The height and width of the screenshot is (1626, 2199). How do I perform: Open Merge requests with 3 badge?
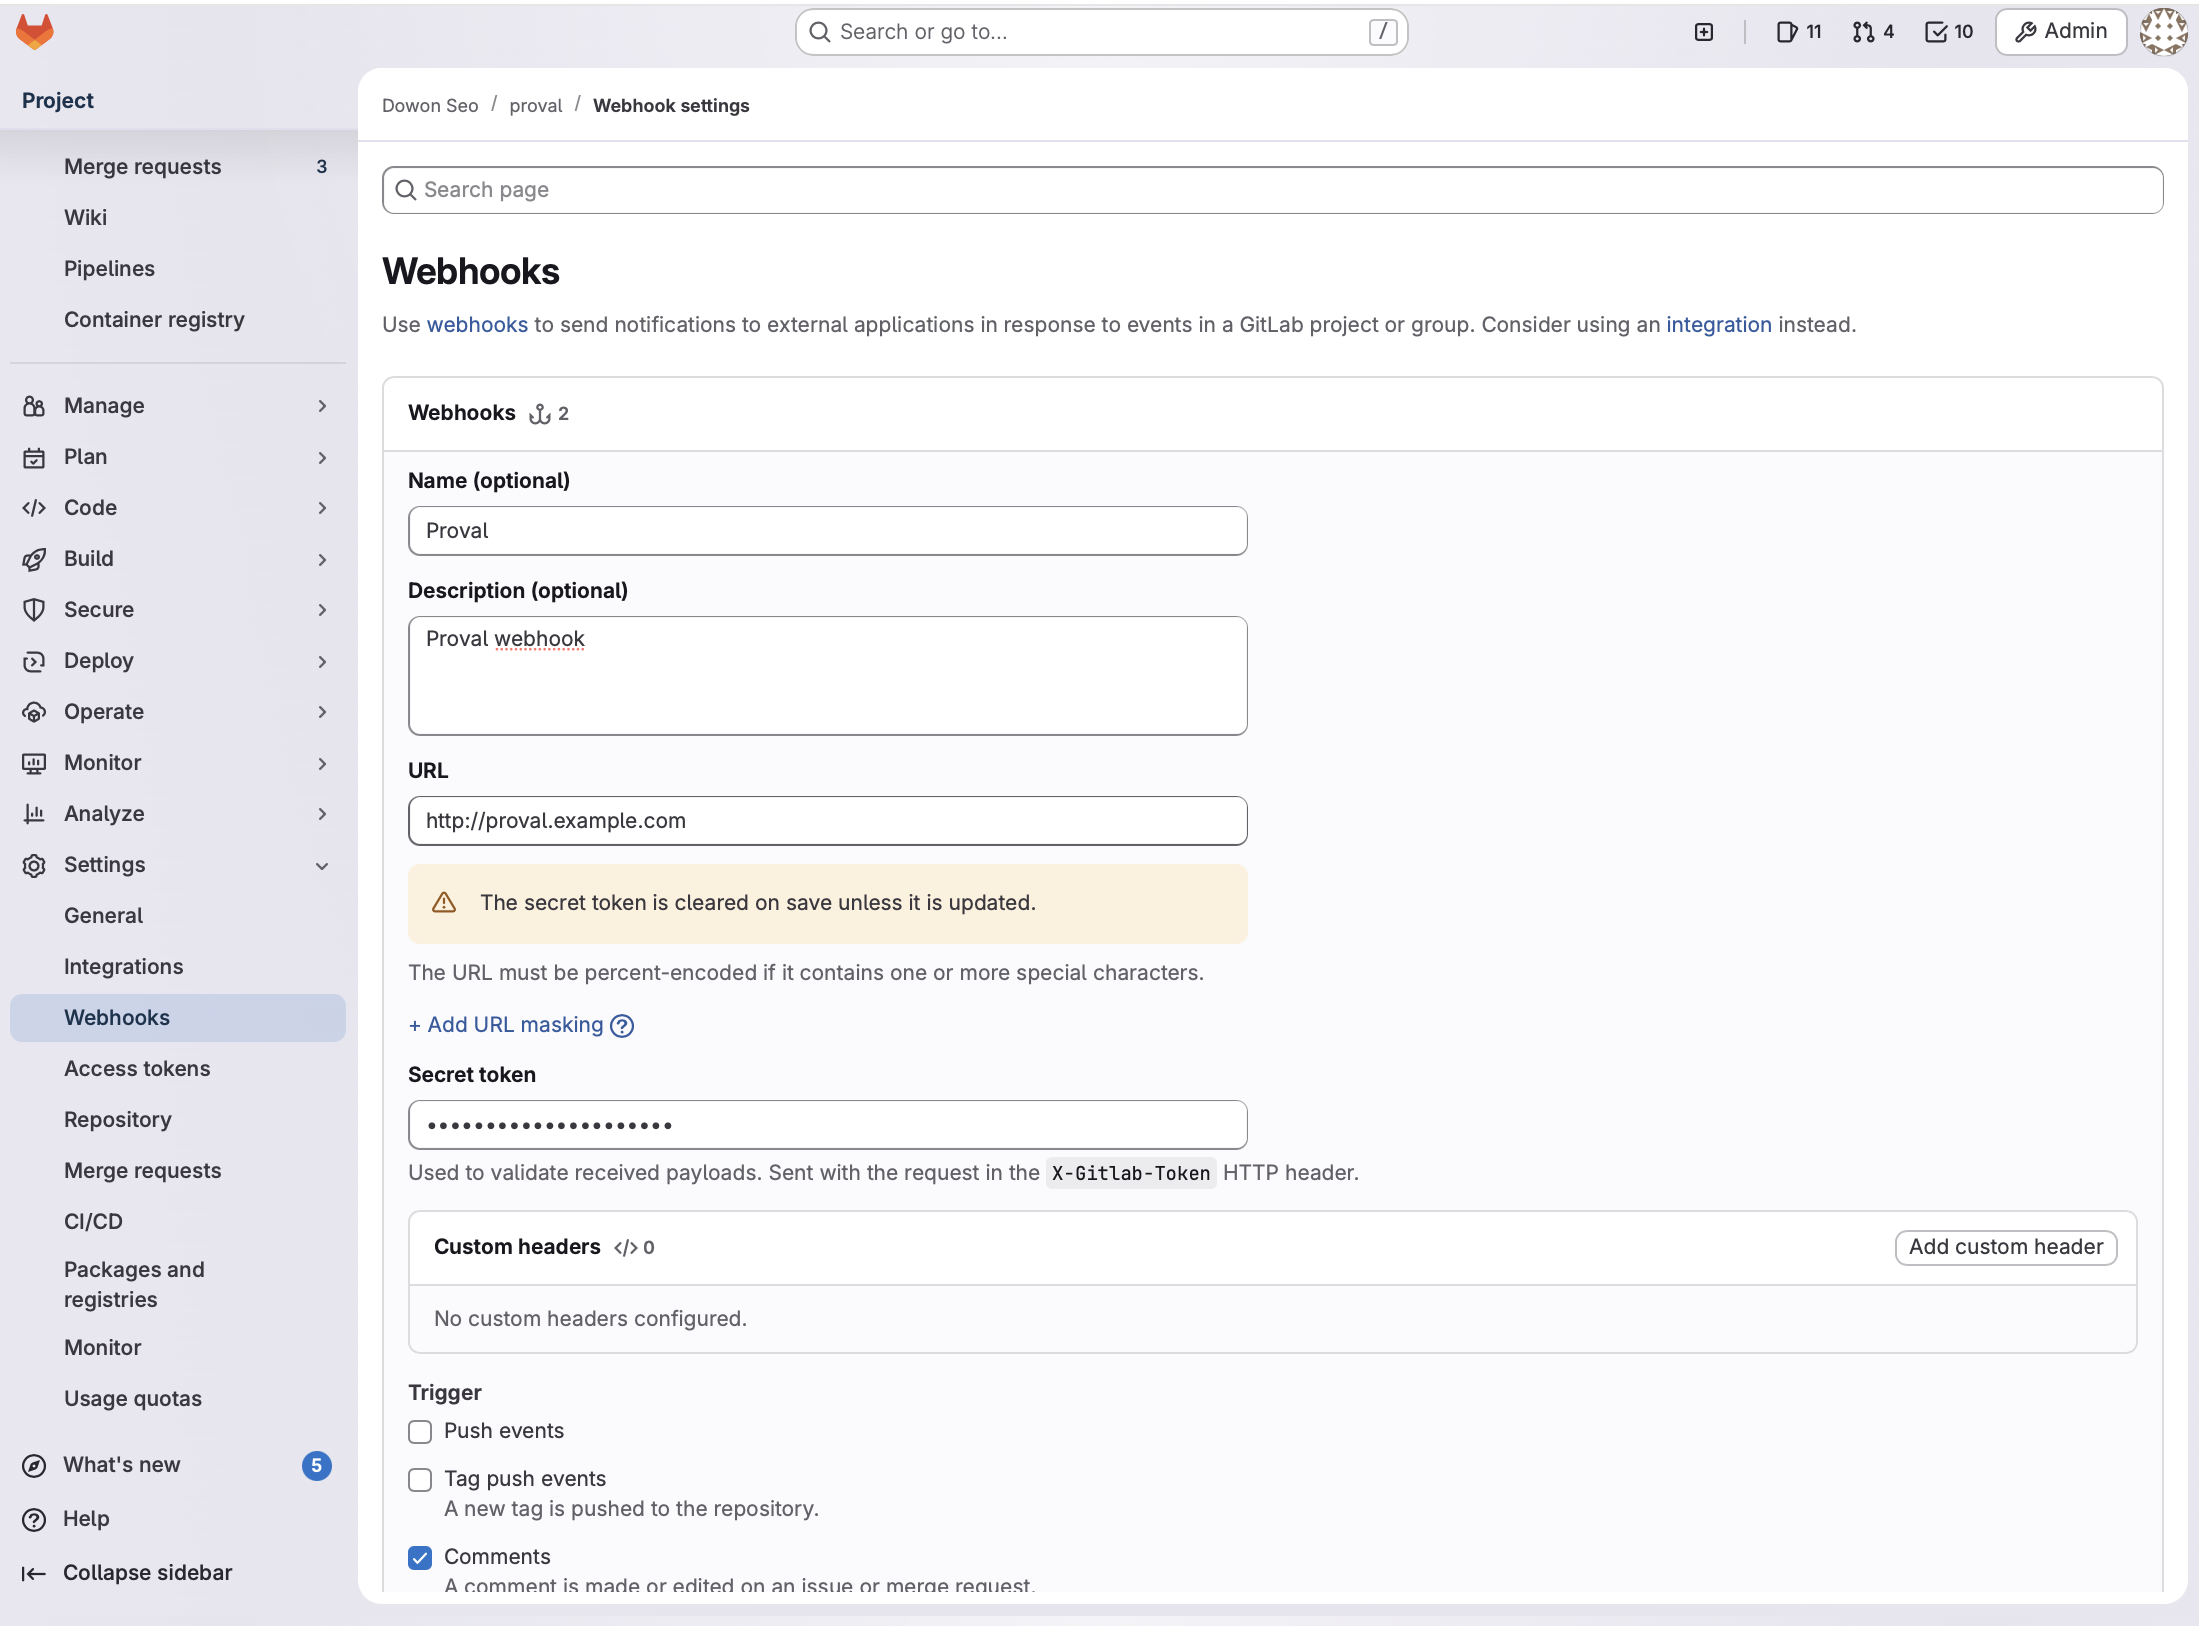tap(178, 167)
